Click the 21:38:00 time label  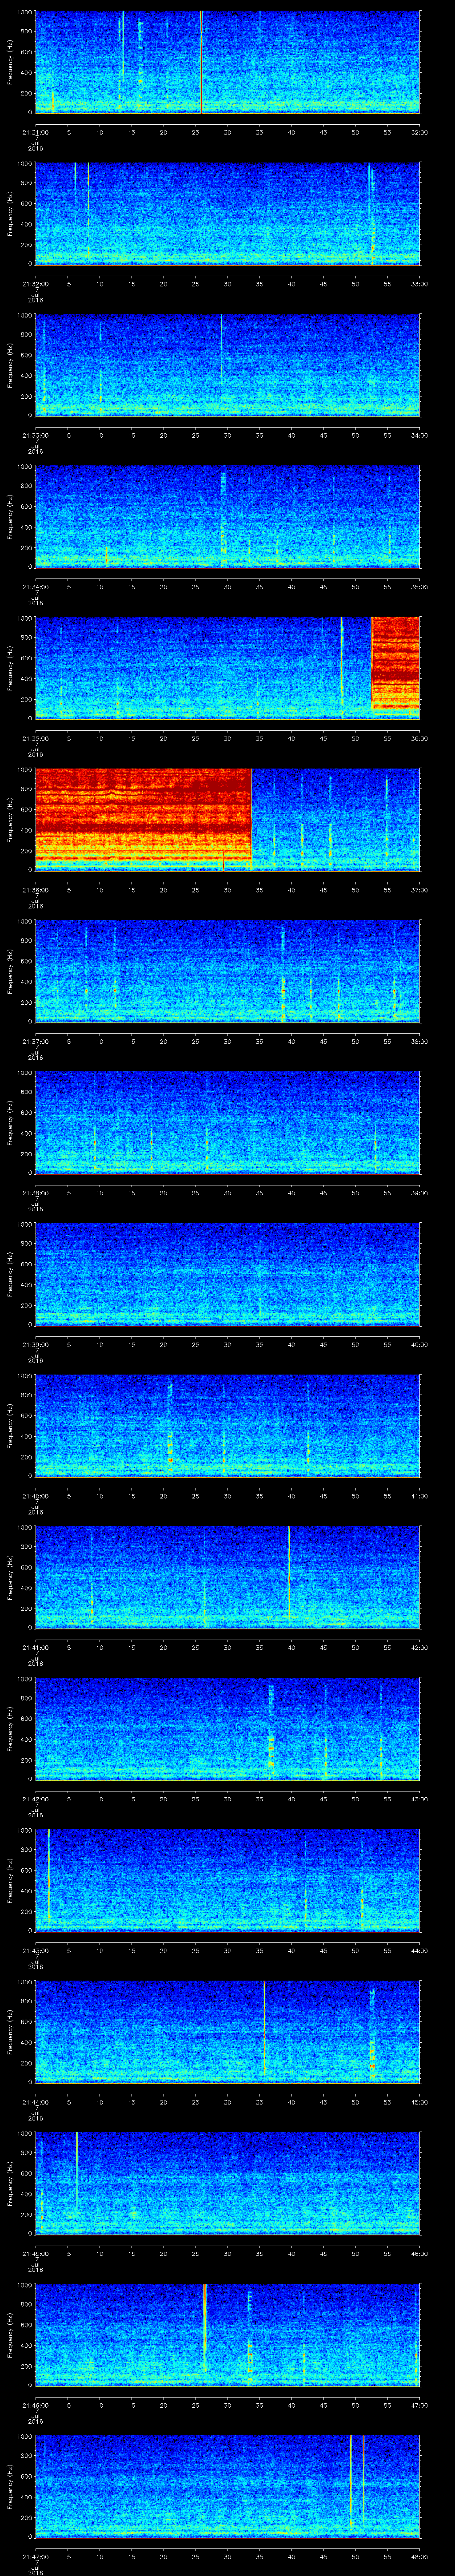pyautogui.click(x=35, y=1193)
